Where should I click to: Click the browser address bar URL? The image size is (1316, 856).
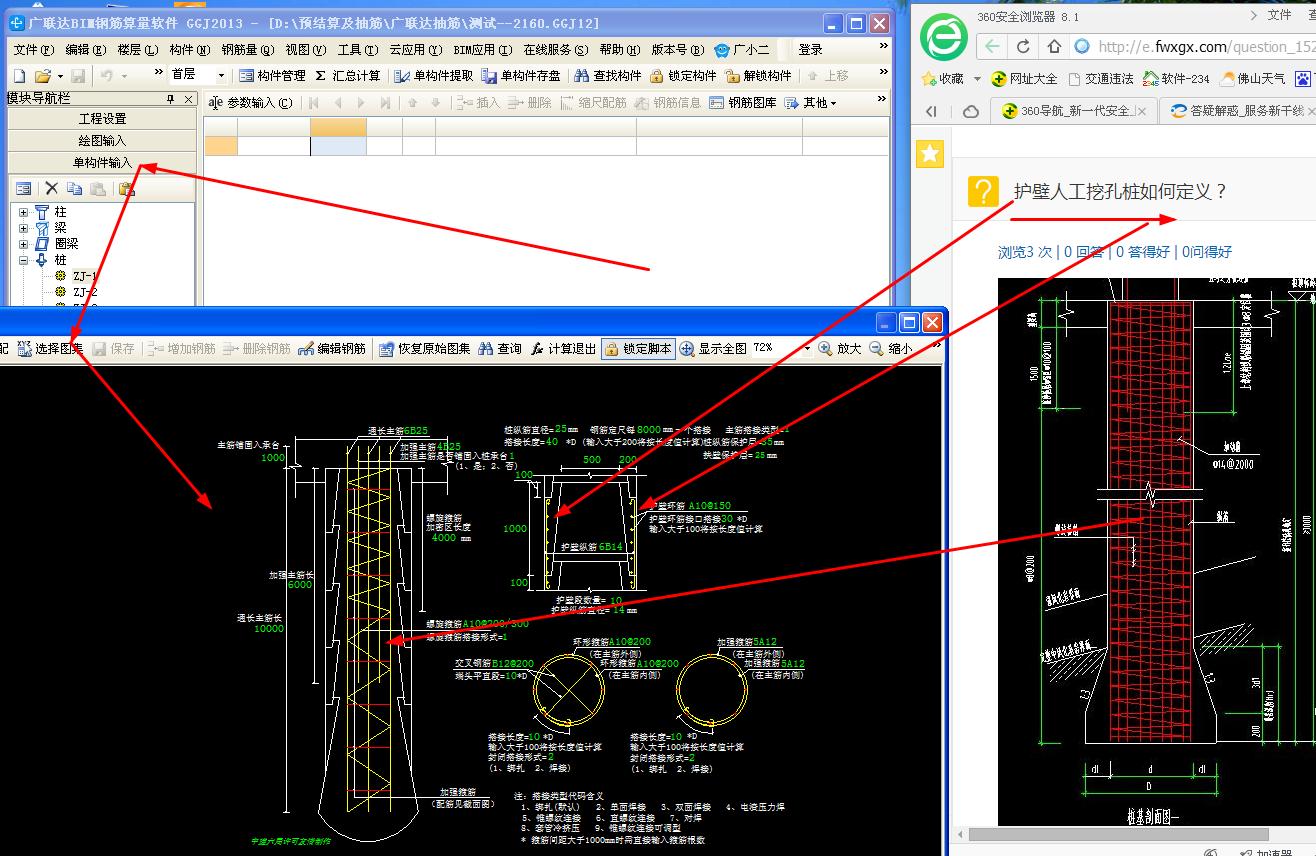click(1205, 46)
